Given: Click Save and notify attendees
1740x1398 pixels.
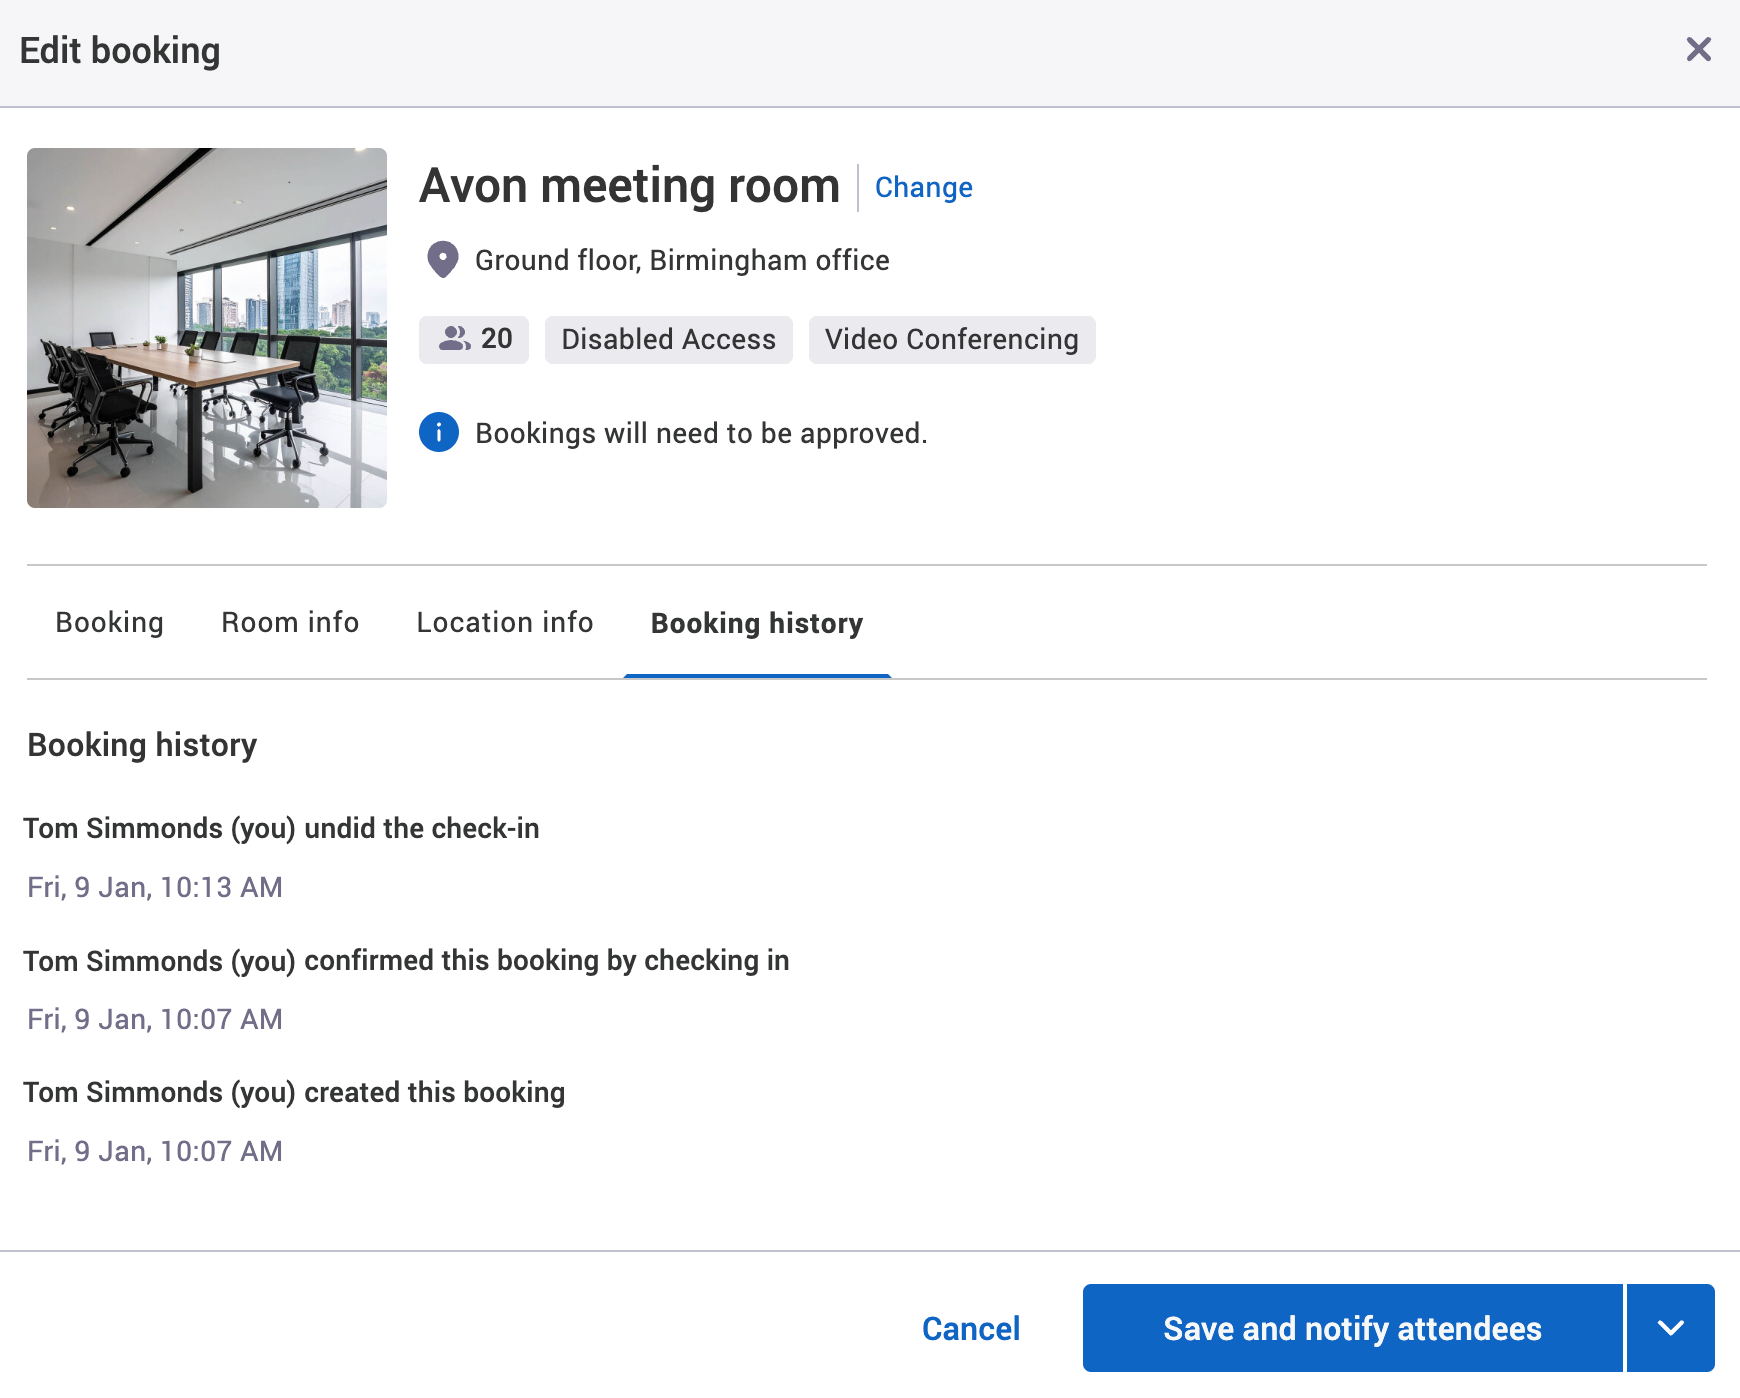Looking at the screenshot, I should coord(1352,1328).
